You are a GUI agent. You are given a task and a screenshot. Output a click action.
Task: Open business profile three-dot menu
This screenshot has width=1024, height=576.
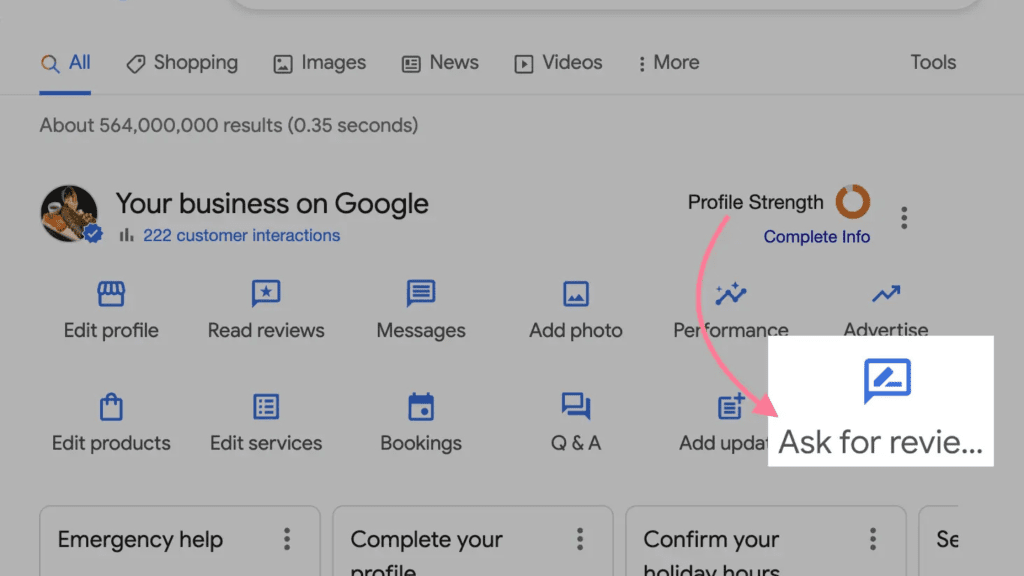pos(904,217)
